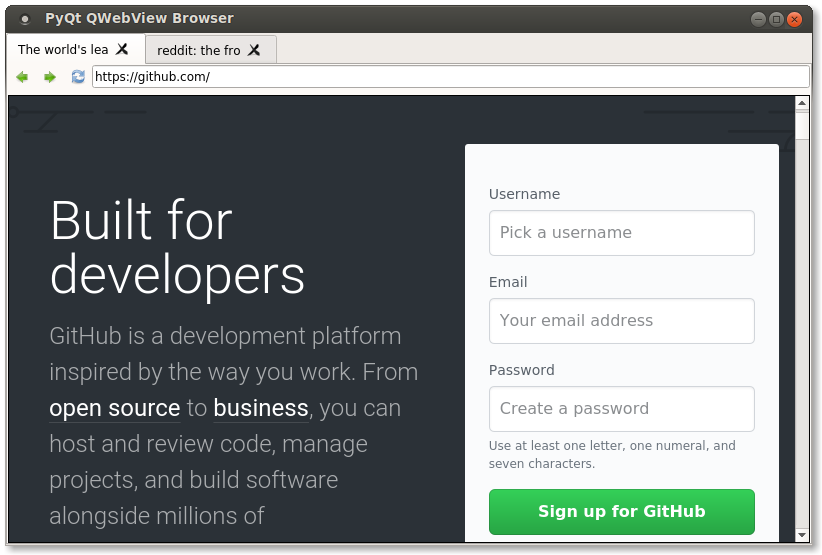Click the scrollbar down arrow

[x=802, y=535]
